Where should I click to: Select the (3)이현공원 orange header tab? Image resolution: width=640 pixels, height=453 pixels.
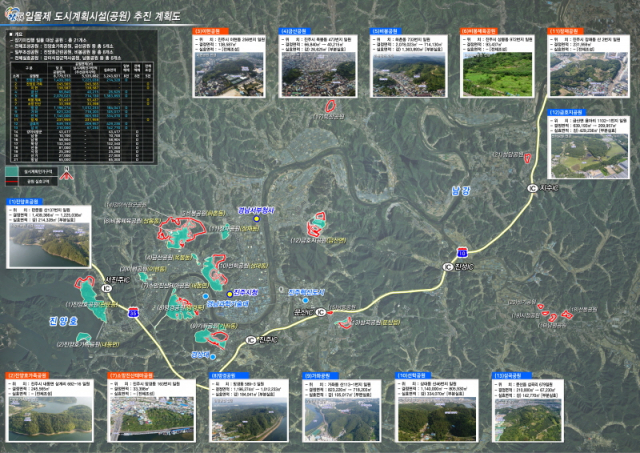tap(210, 31)
